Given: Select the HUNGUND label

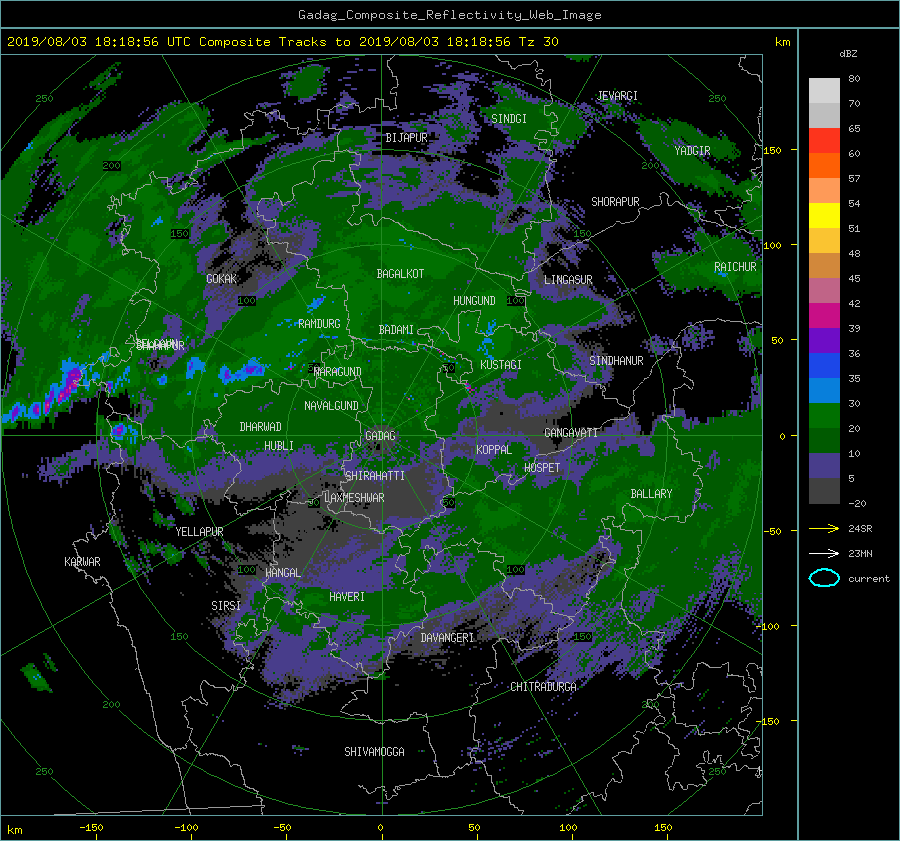Looking at the screenshot, I should point(474,301).
